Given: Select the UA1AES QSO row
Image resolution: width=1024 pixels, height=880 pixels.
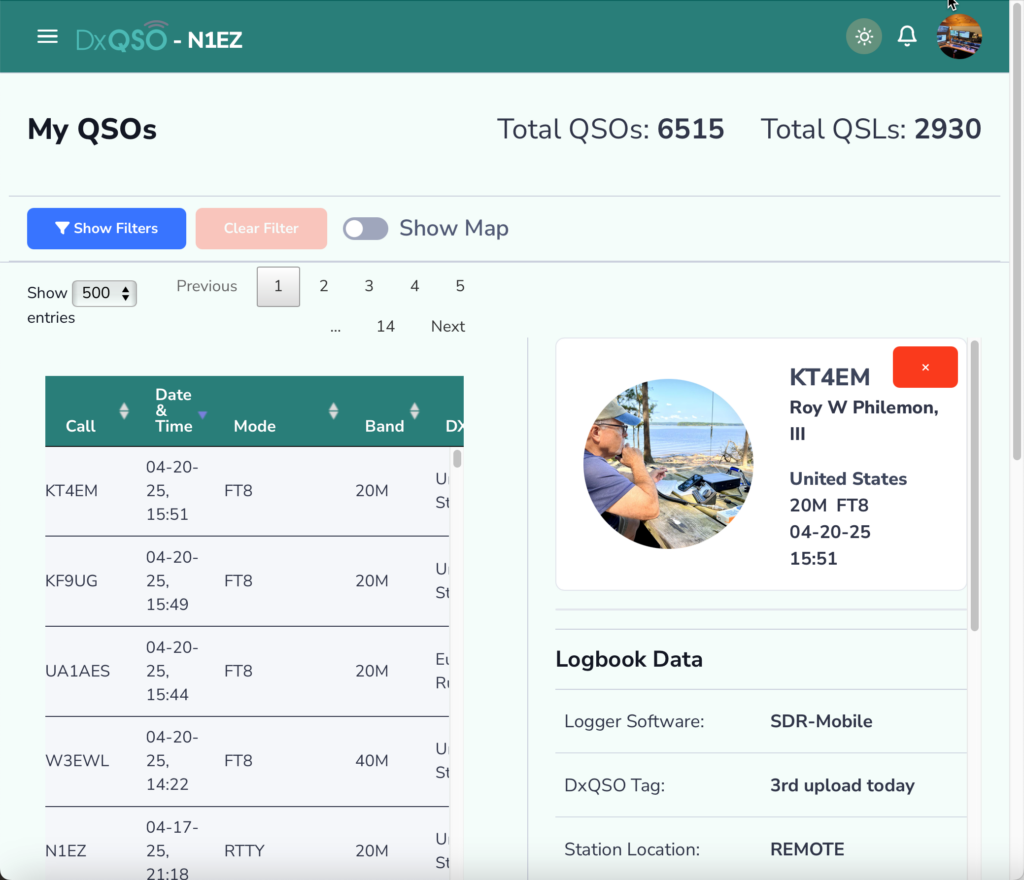Looking at the screenshot, I should coord(247,671).
